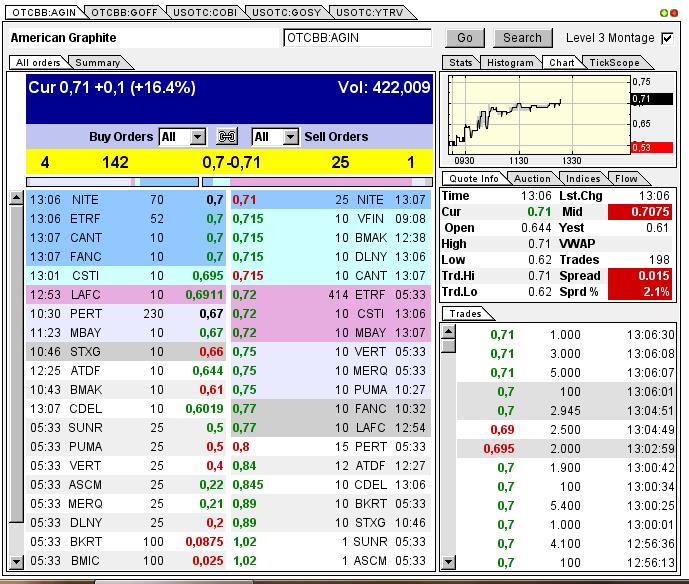Open the OTCBB:GOFF tab
The width and height of the screenshot is (689, 584).
(123, 13)
